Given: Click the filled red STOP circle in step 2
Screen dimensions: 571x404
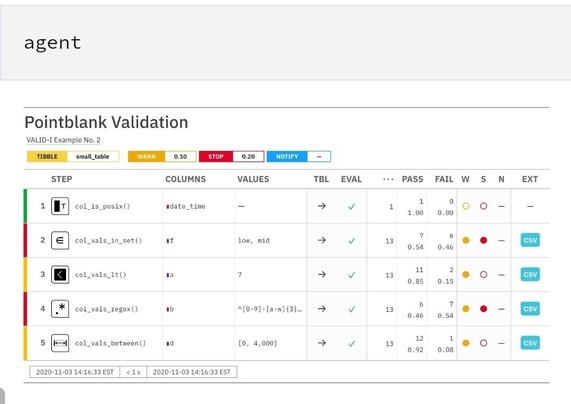Looking at the screenshot, I should [x=484, y=240].
